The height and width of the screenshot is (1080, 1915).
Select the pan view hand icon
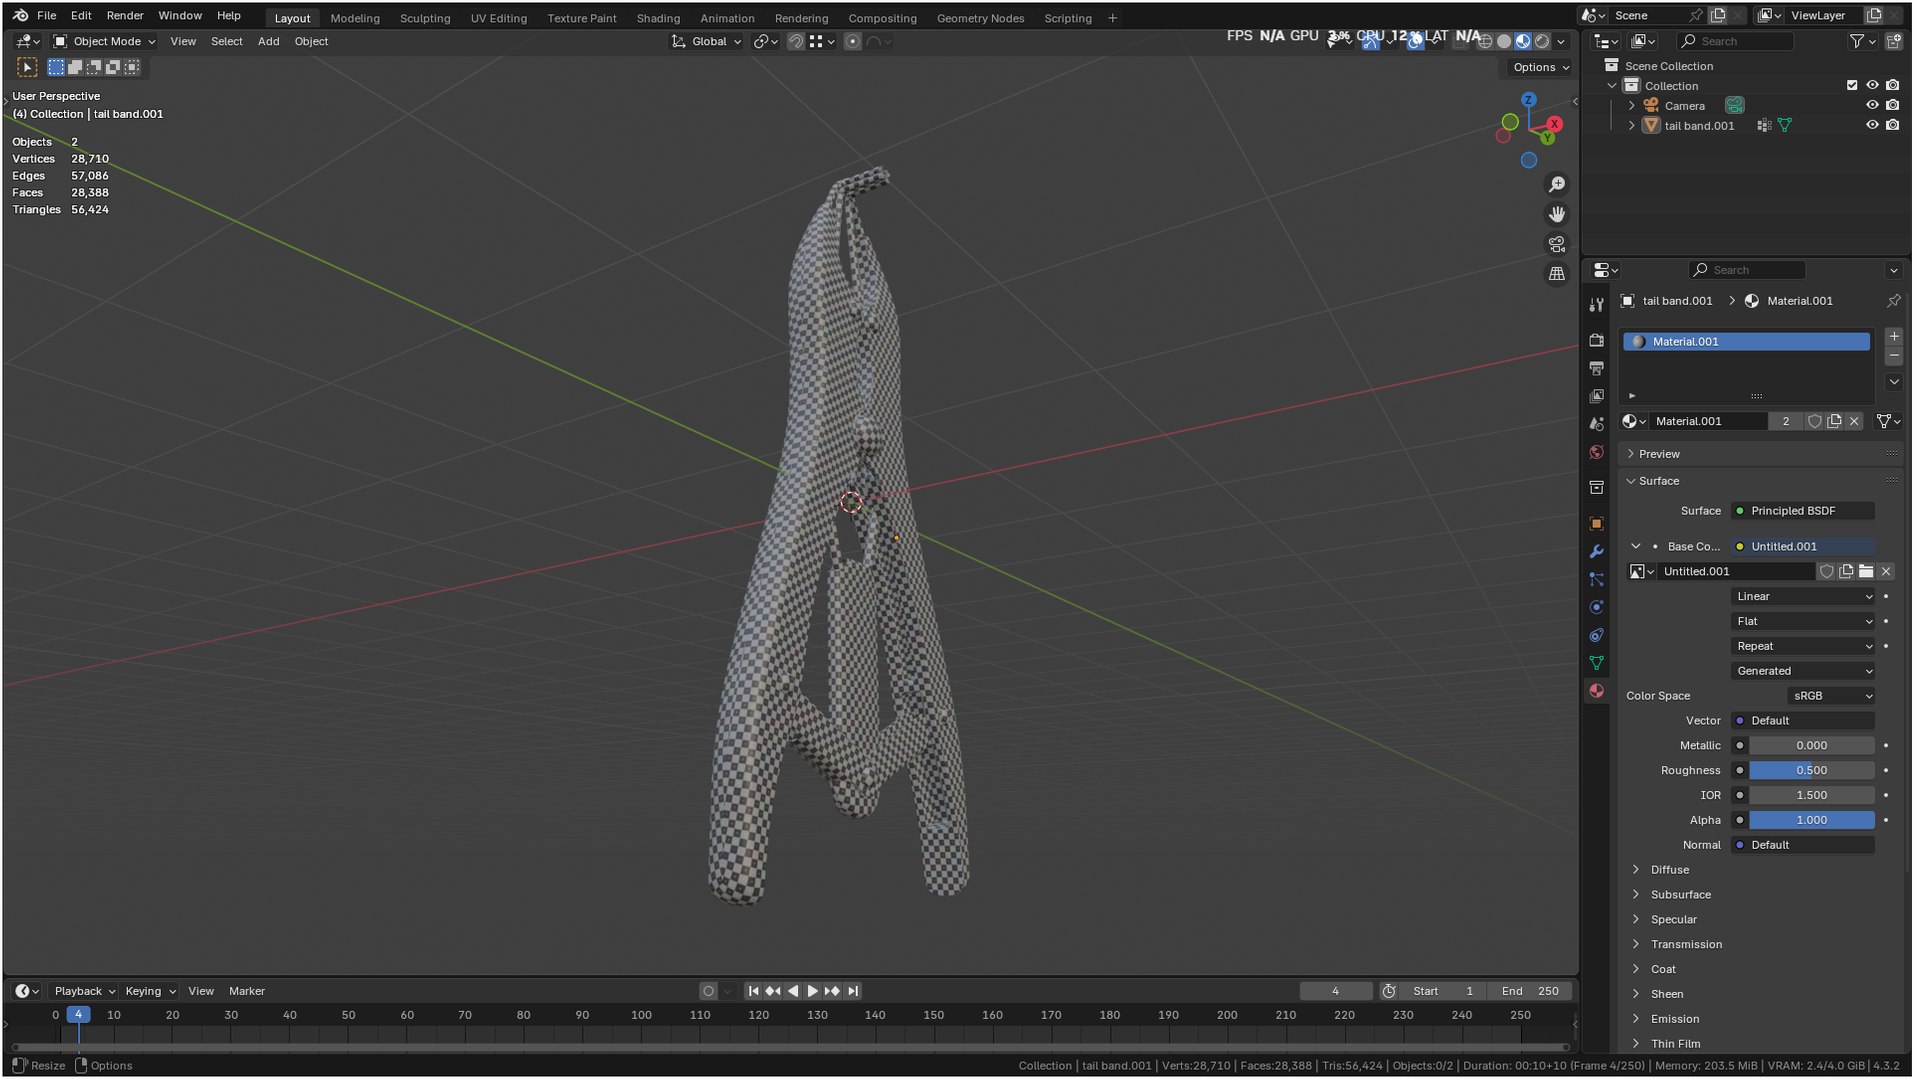1557,214
